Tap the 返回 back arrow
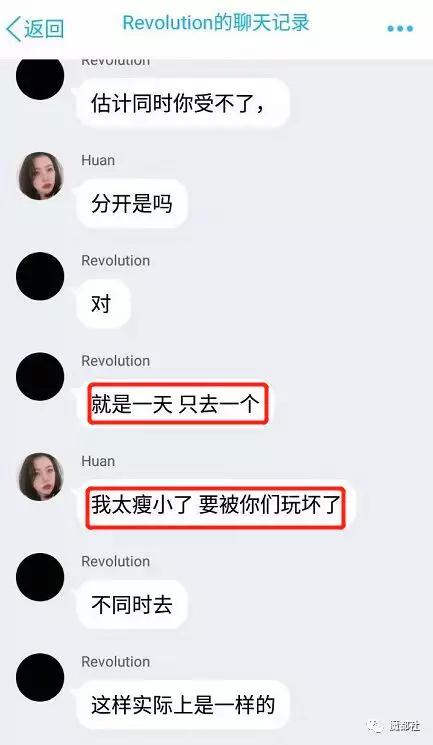 (x=34, y=29)
